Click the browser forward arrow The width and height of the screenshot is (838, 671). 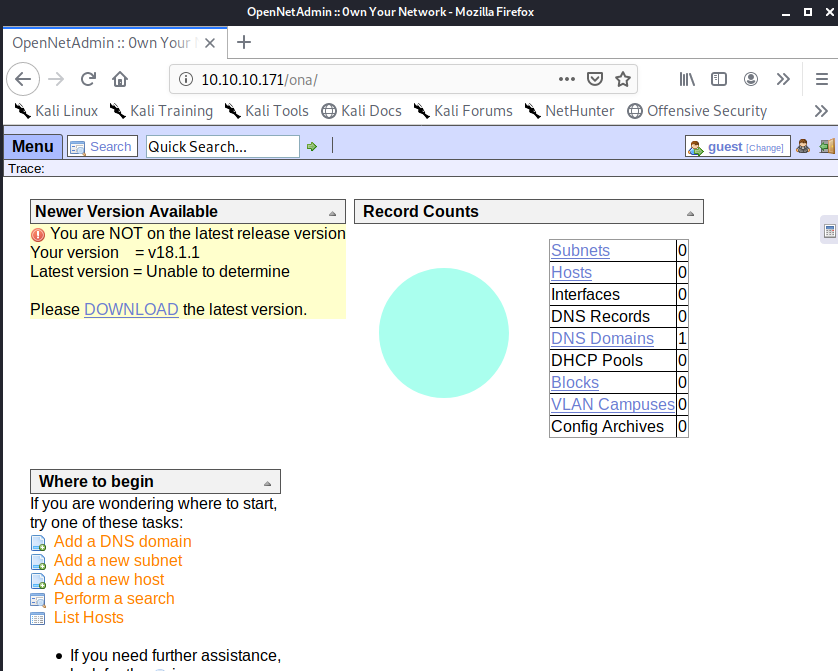pyautogui.click(x=56, y=79)
